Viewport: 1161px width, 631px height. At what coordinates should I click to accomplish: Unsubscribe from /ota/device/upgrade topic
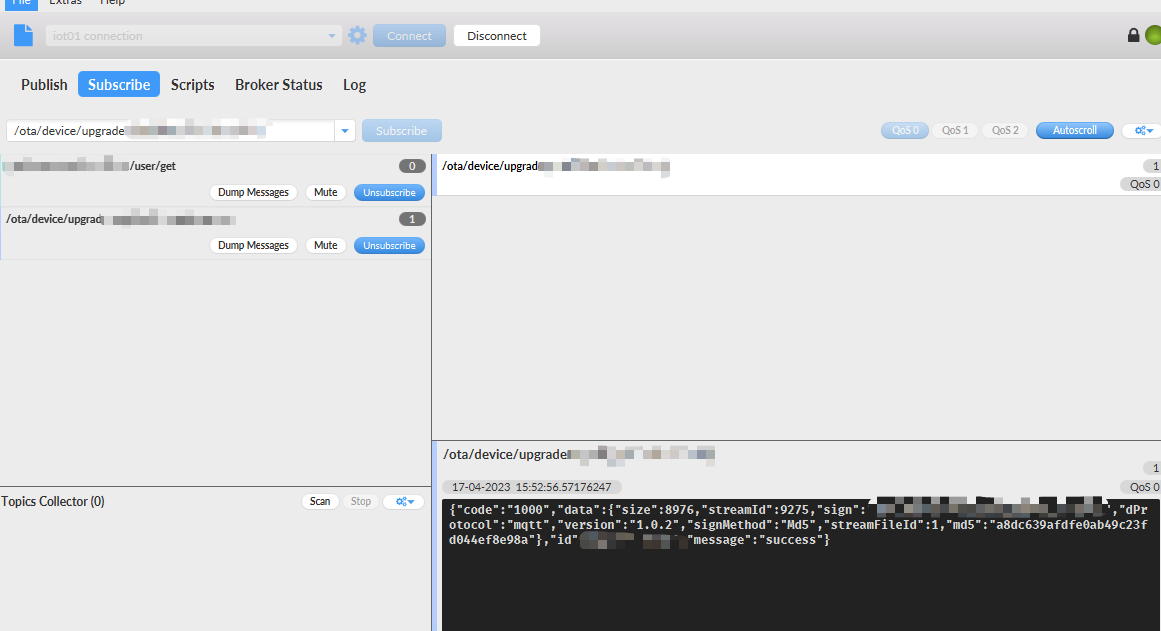[389, 245]
